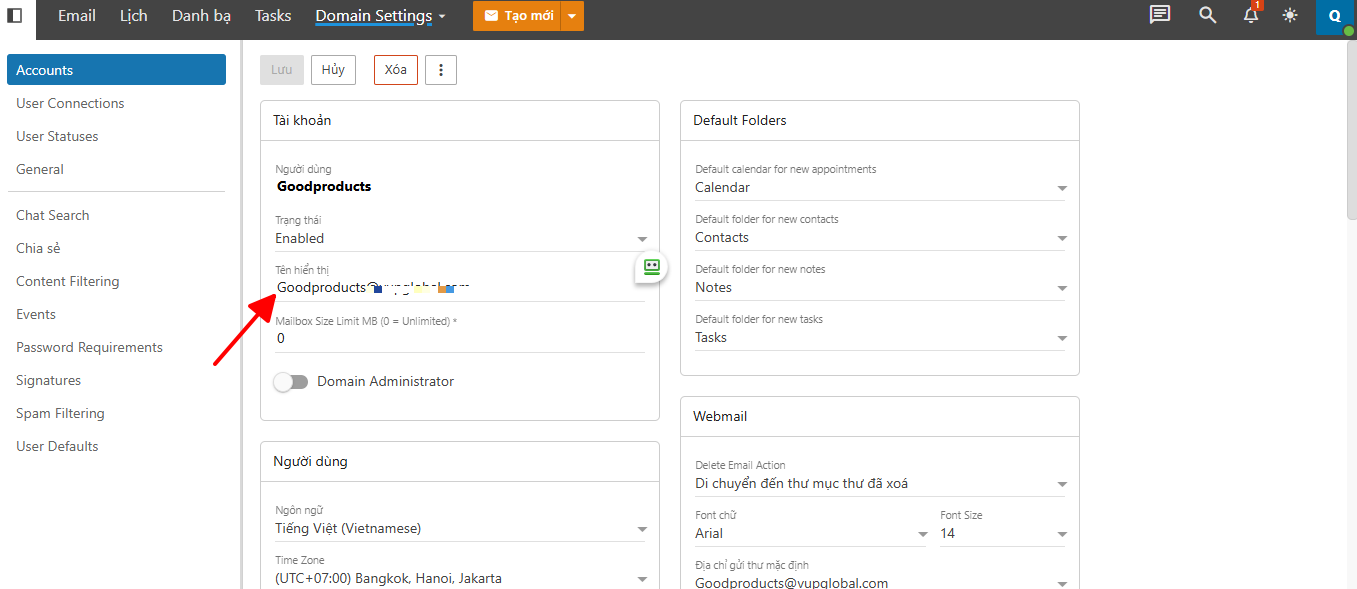Enable the Domain Administrator toggle

coord(291,382)
